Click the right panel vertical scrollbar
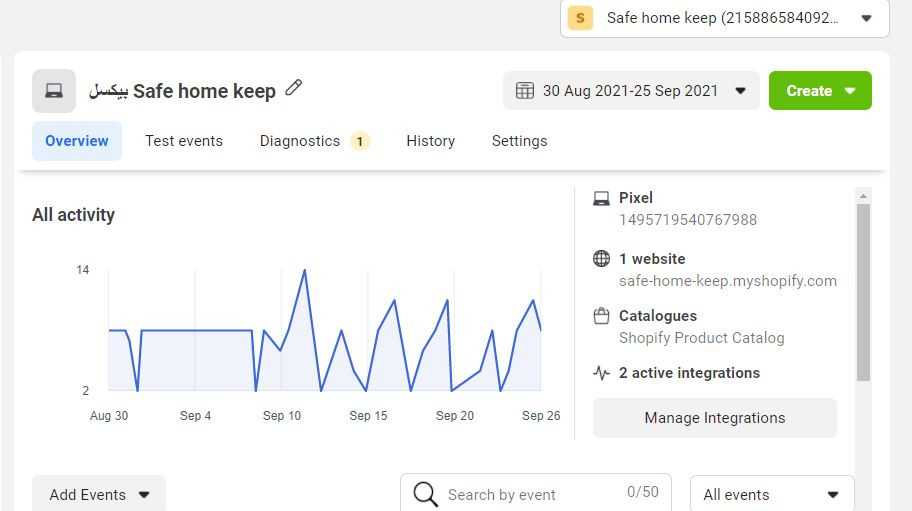 [x=864, y=292]
